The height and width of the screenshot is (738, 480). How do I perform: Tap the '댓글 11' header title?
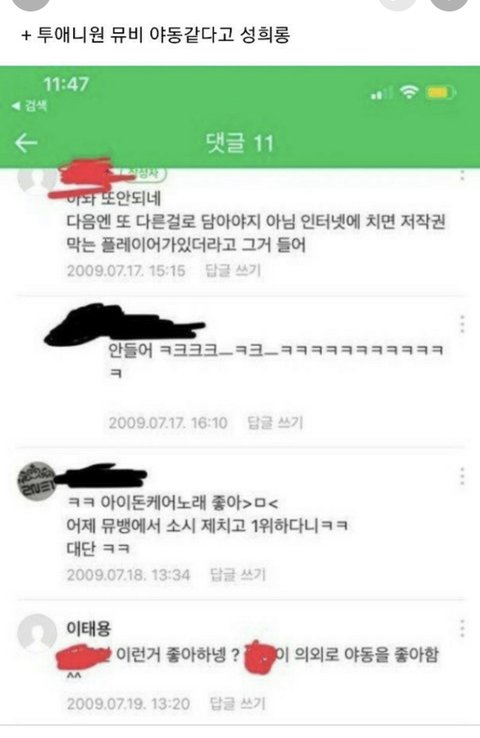tap(240, 143)
